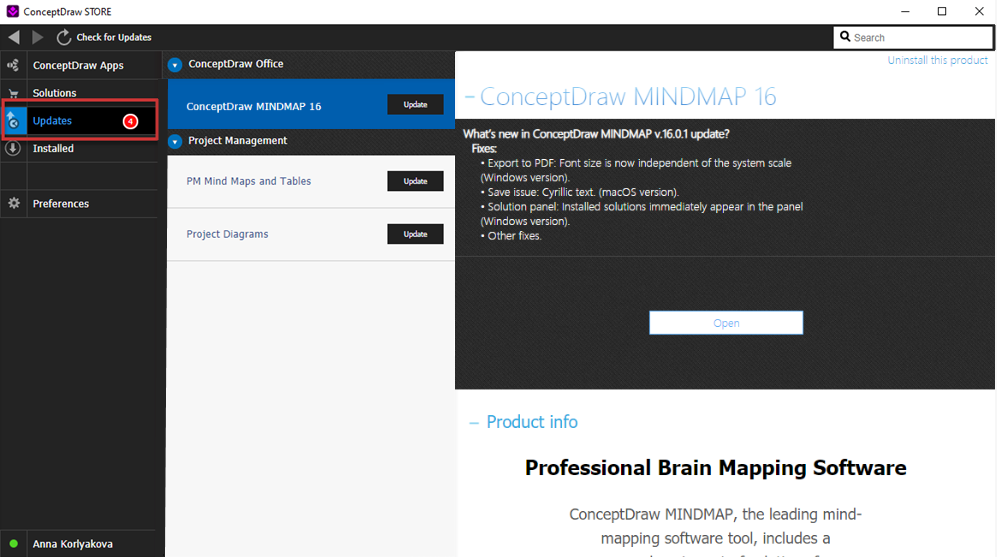Click the Product info heading text
997x557 pixels.
532,422
